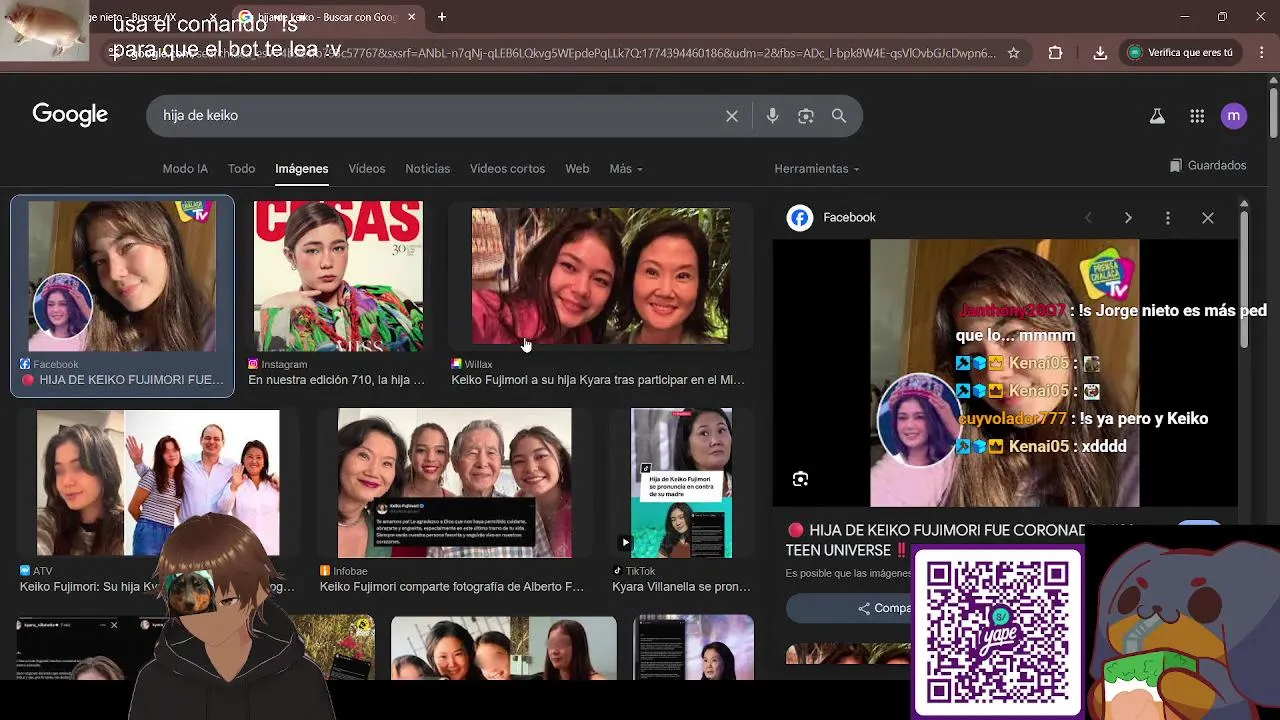Open search by image lens icon
This screenshot has width=1280, height=720.
coord(806,116)
